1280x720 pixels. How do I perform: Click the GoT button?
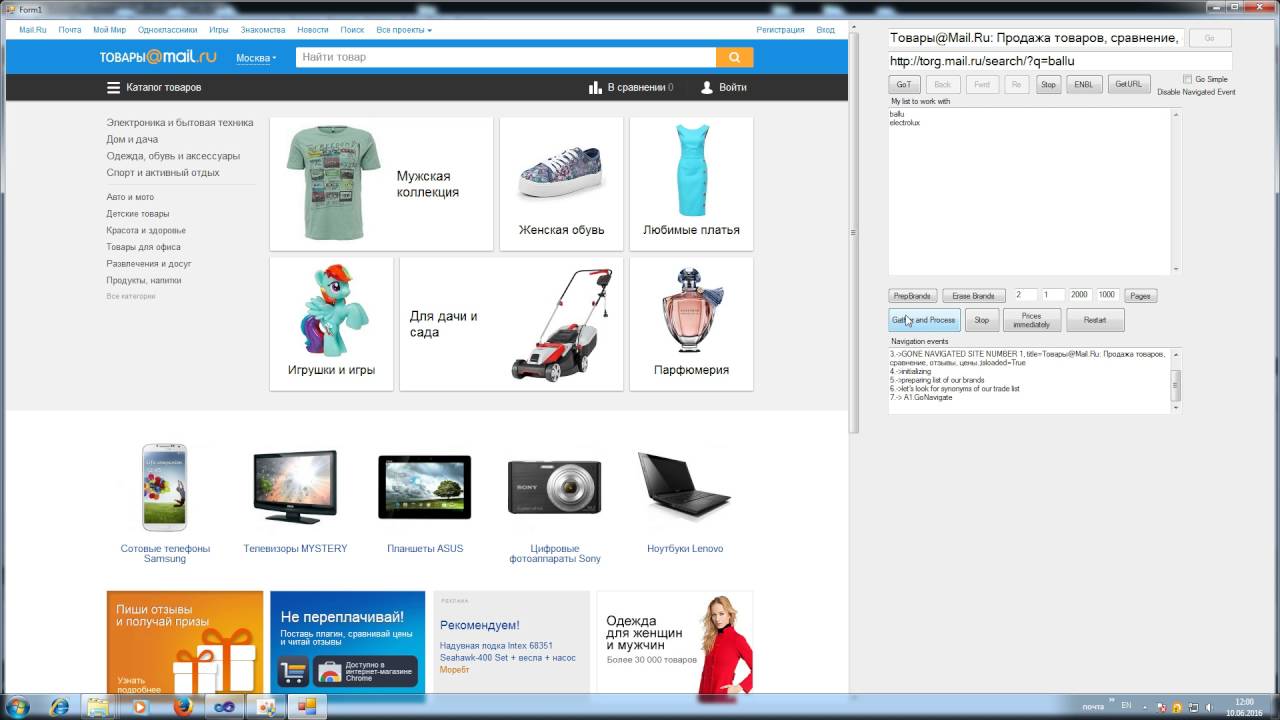pos(904,85)
